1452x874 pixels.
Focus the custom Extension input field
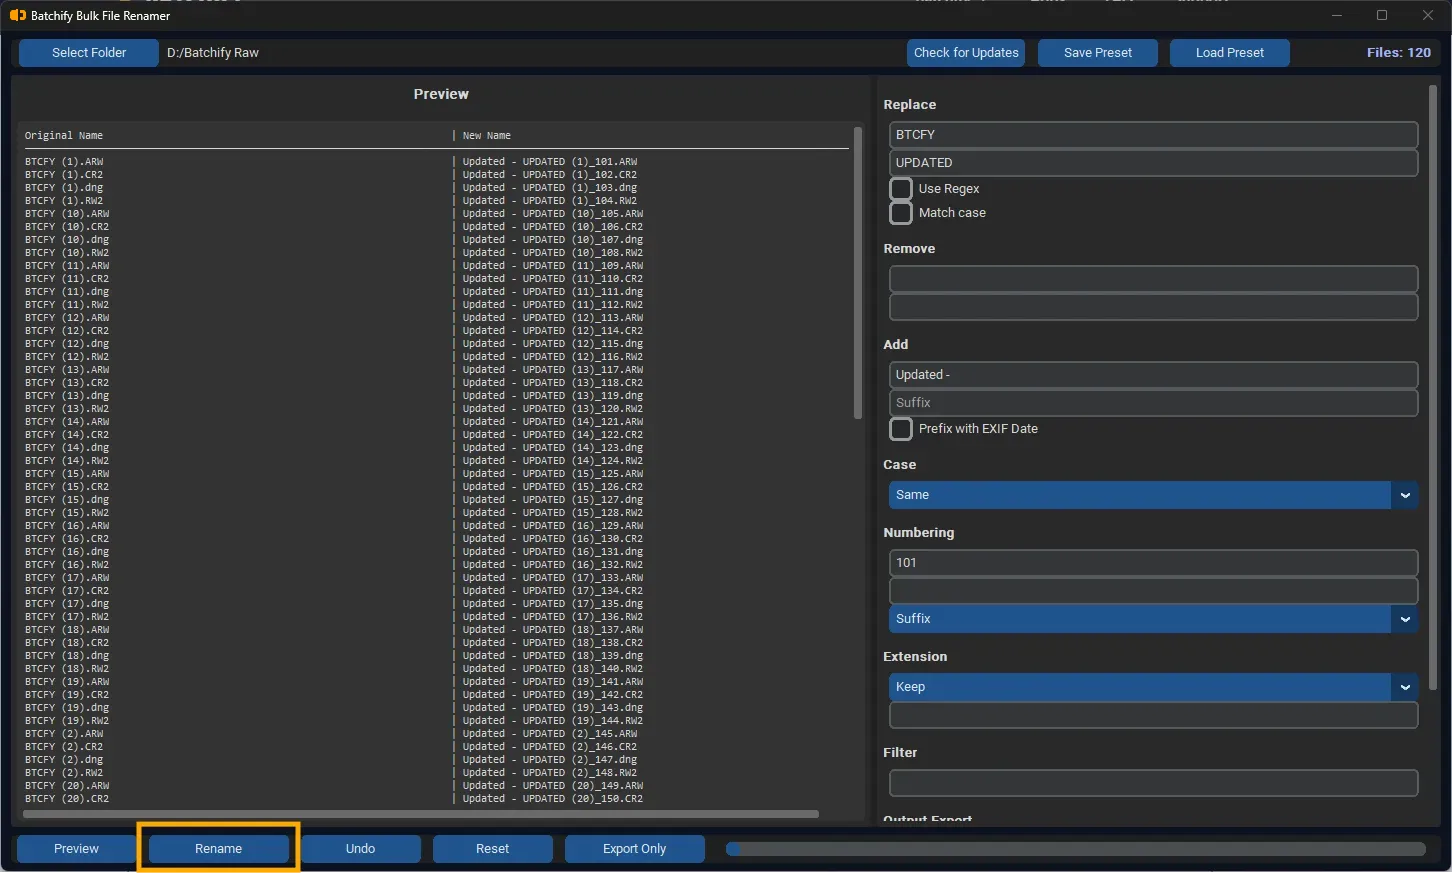tap(1153, 715)
